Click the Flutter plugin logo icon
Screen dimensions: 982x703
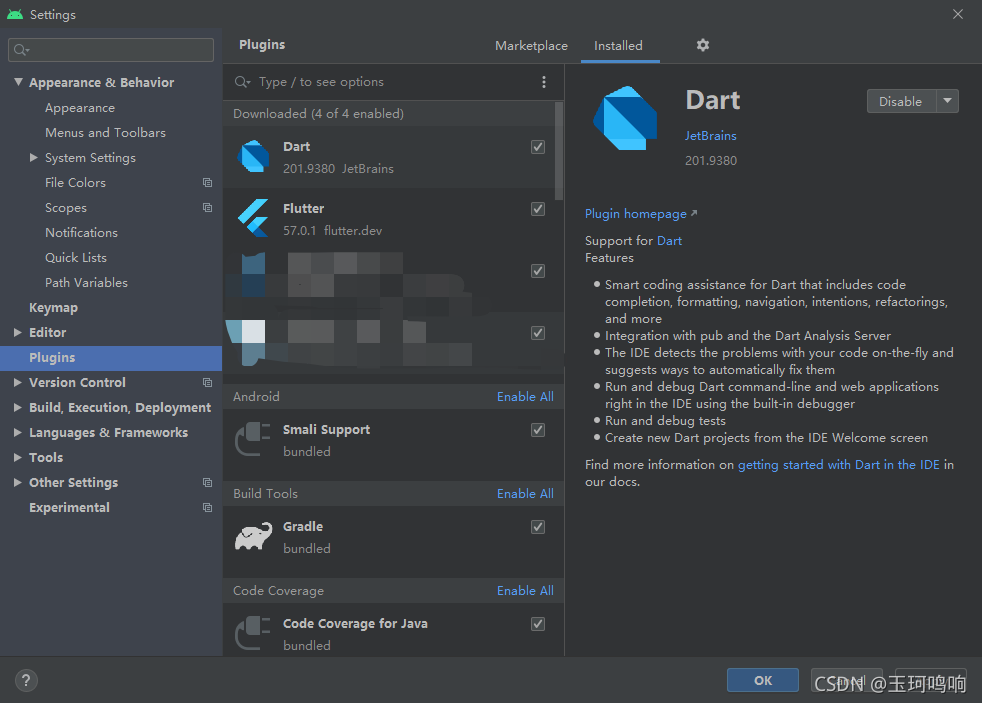(254, 218)
